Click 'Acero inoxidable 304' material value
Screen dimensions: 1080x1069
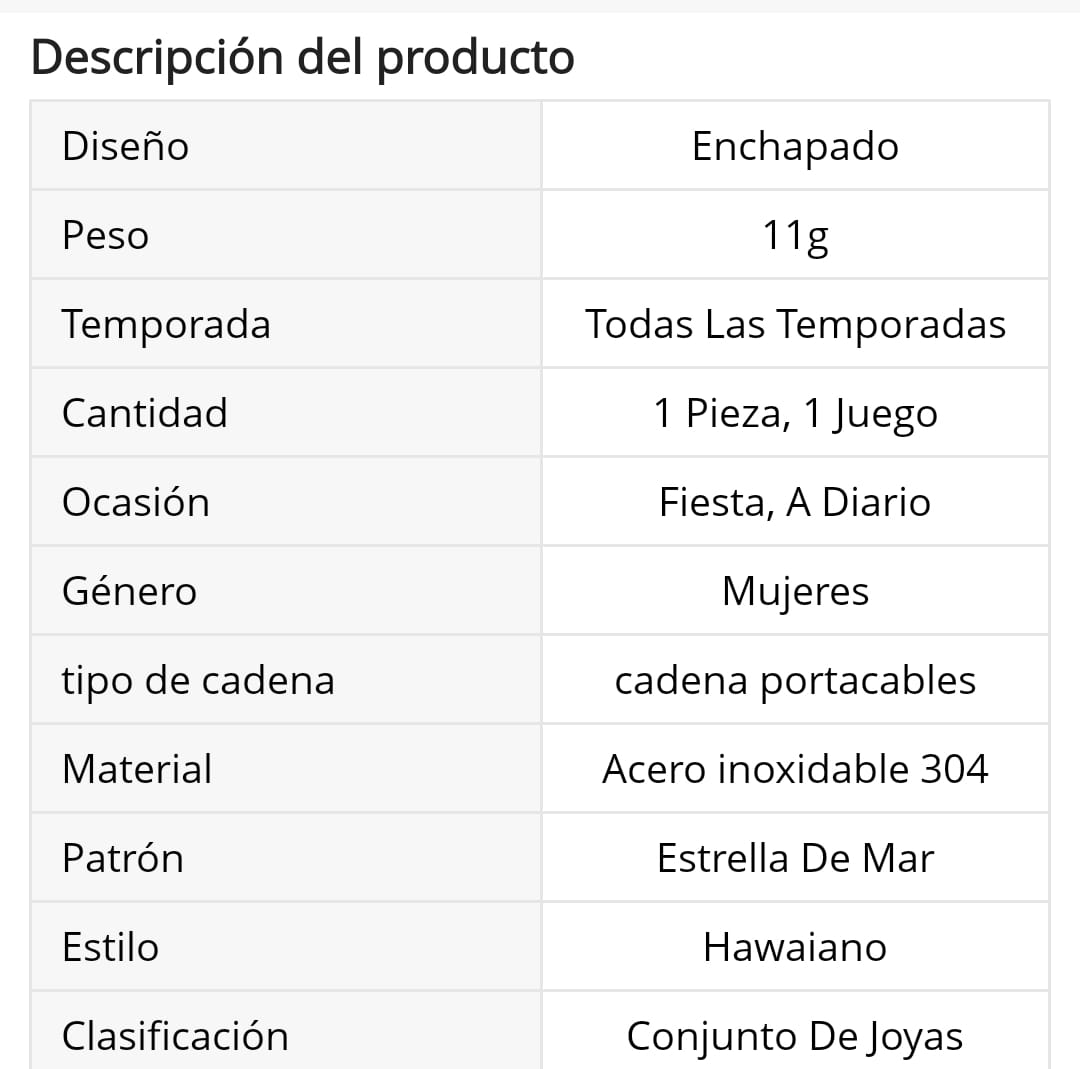pyautogui.click(x=796, y=769)
